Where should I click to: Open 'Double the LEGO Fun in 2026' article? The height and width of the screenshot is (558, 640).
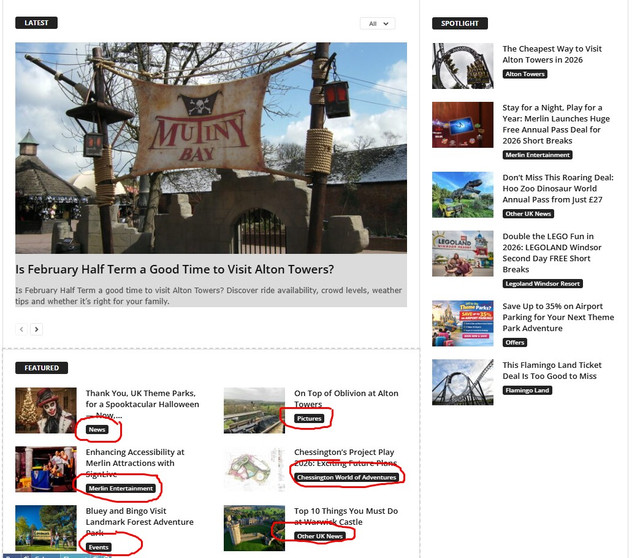(552, 253)
